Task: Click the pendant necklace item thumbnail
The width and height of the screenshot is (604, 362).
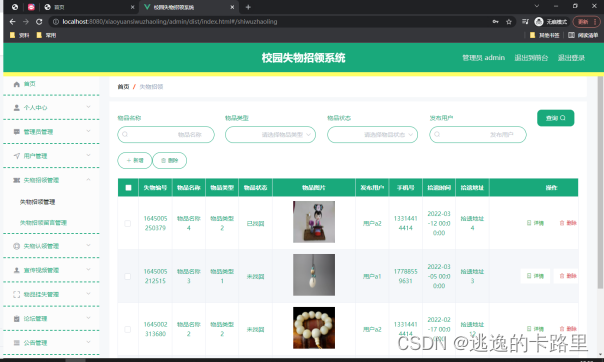Action: [x=314, y=275]
